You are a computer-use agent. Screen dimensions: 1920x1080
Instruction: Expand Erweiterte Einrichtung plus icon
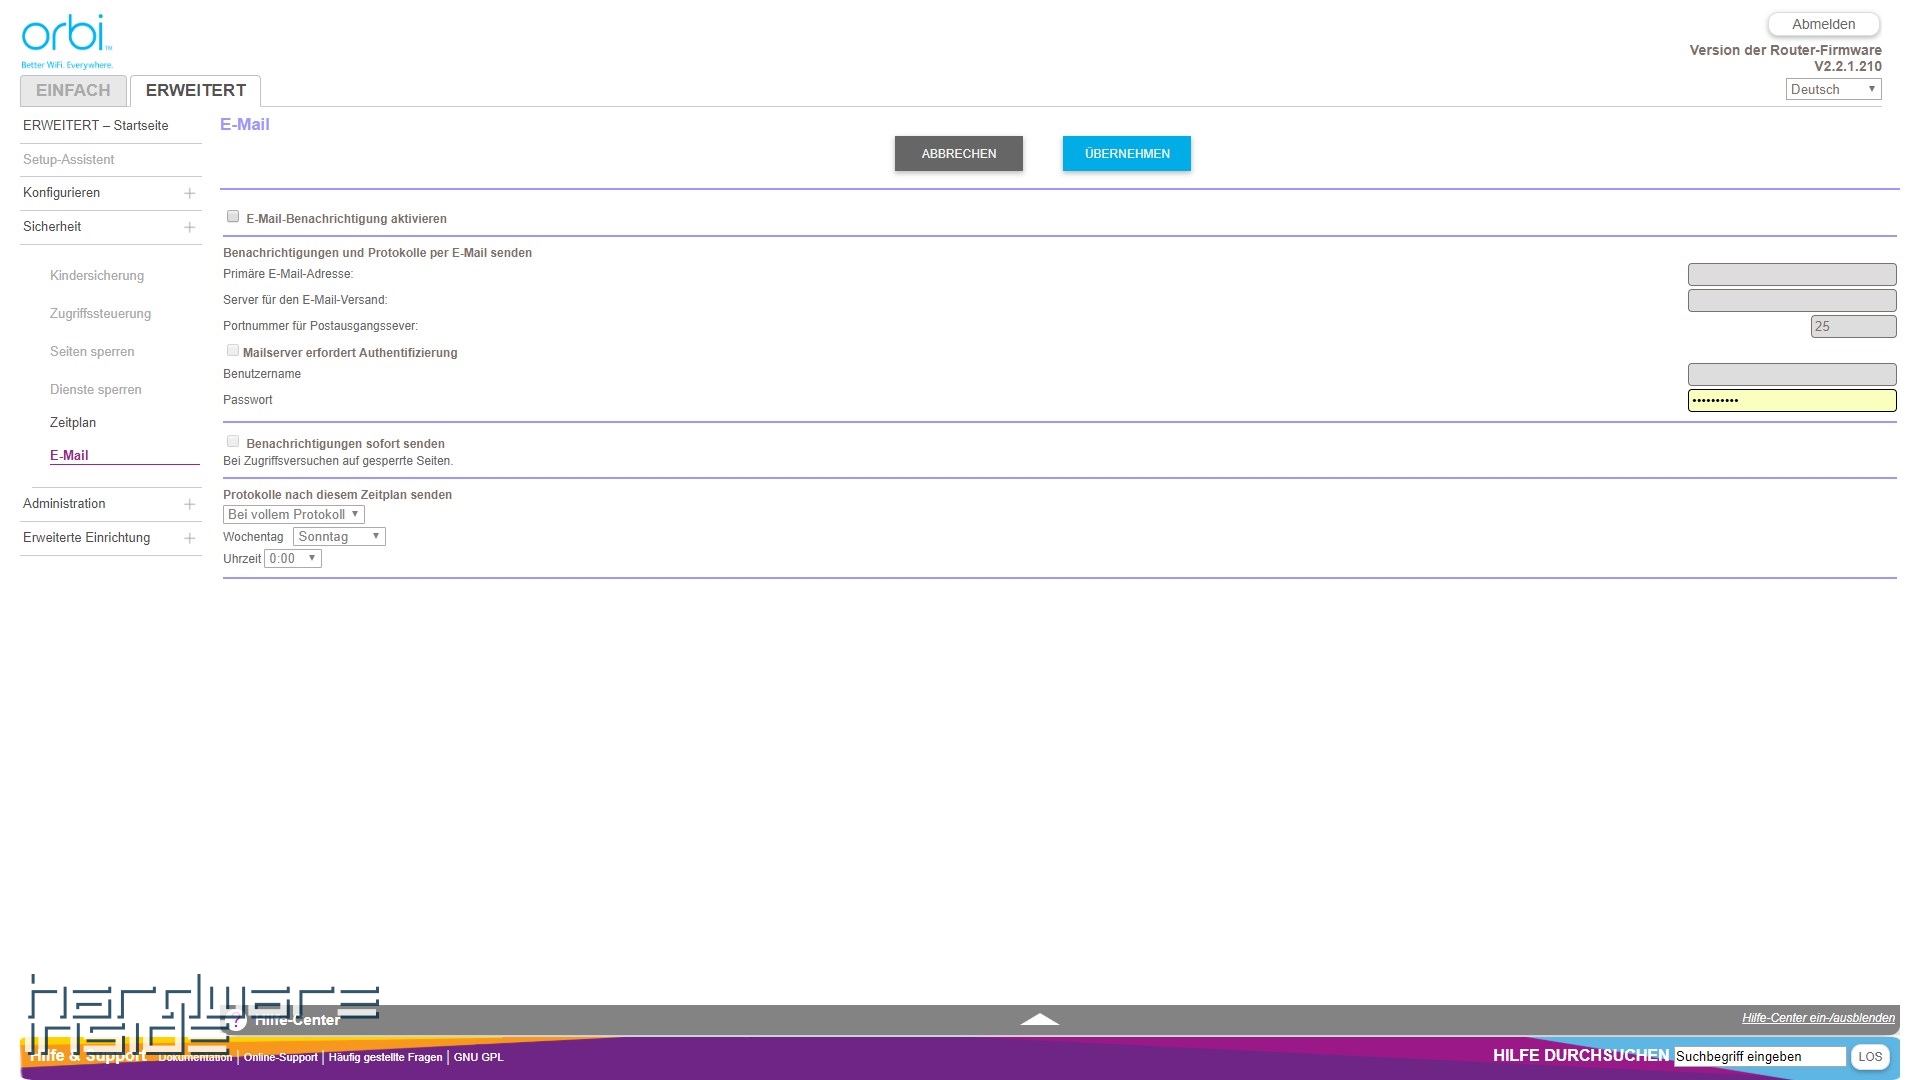pyautogui.click(x=189, y=538)
